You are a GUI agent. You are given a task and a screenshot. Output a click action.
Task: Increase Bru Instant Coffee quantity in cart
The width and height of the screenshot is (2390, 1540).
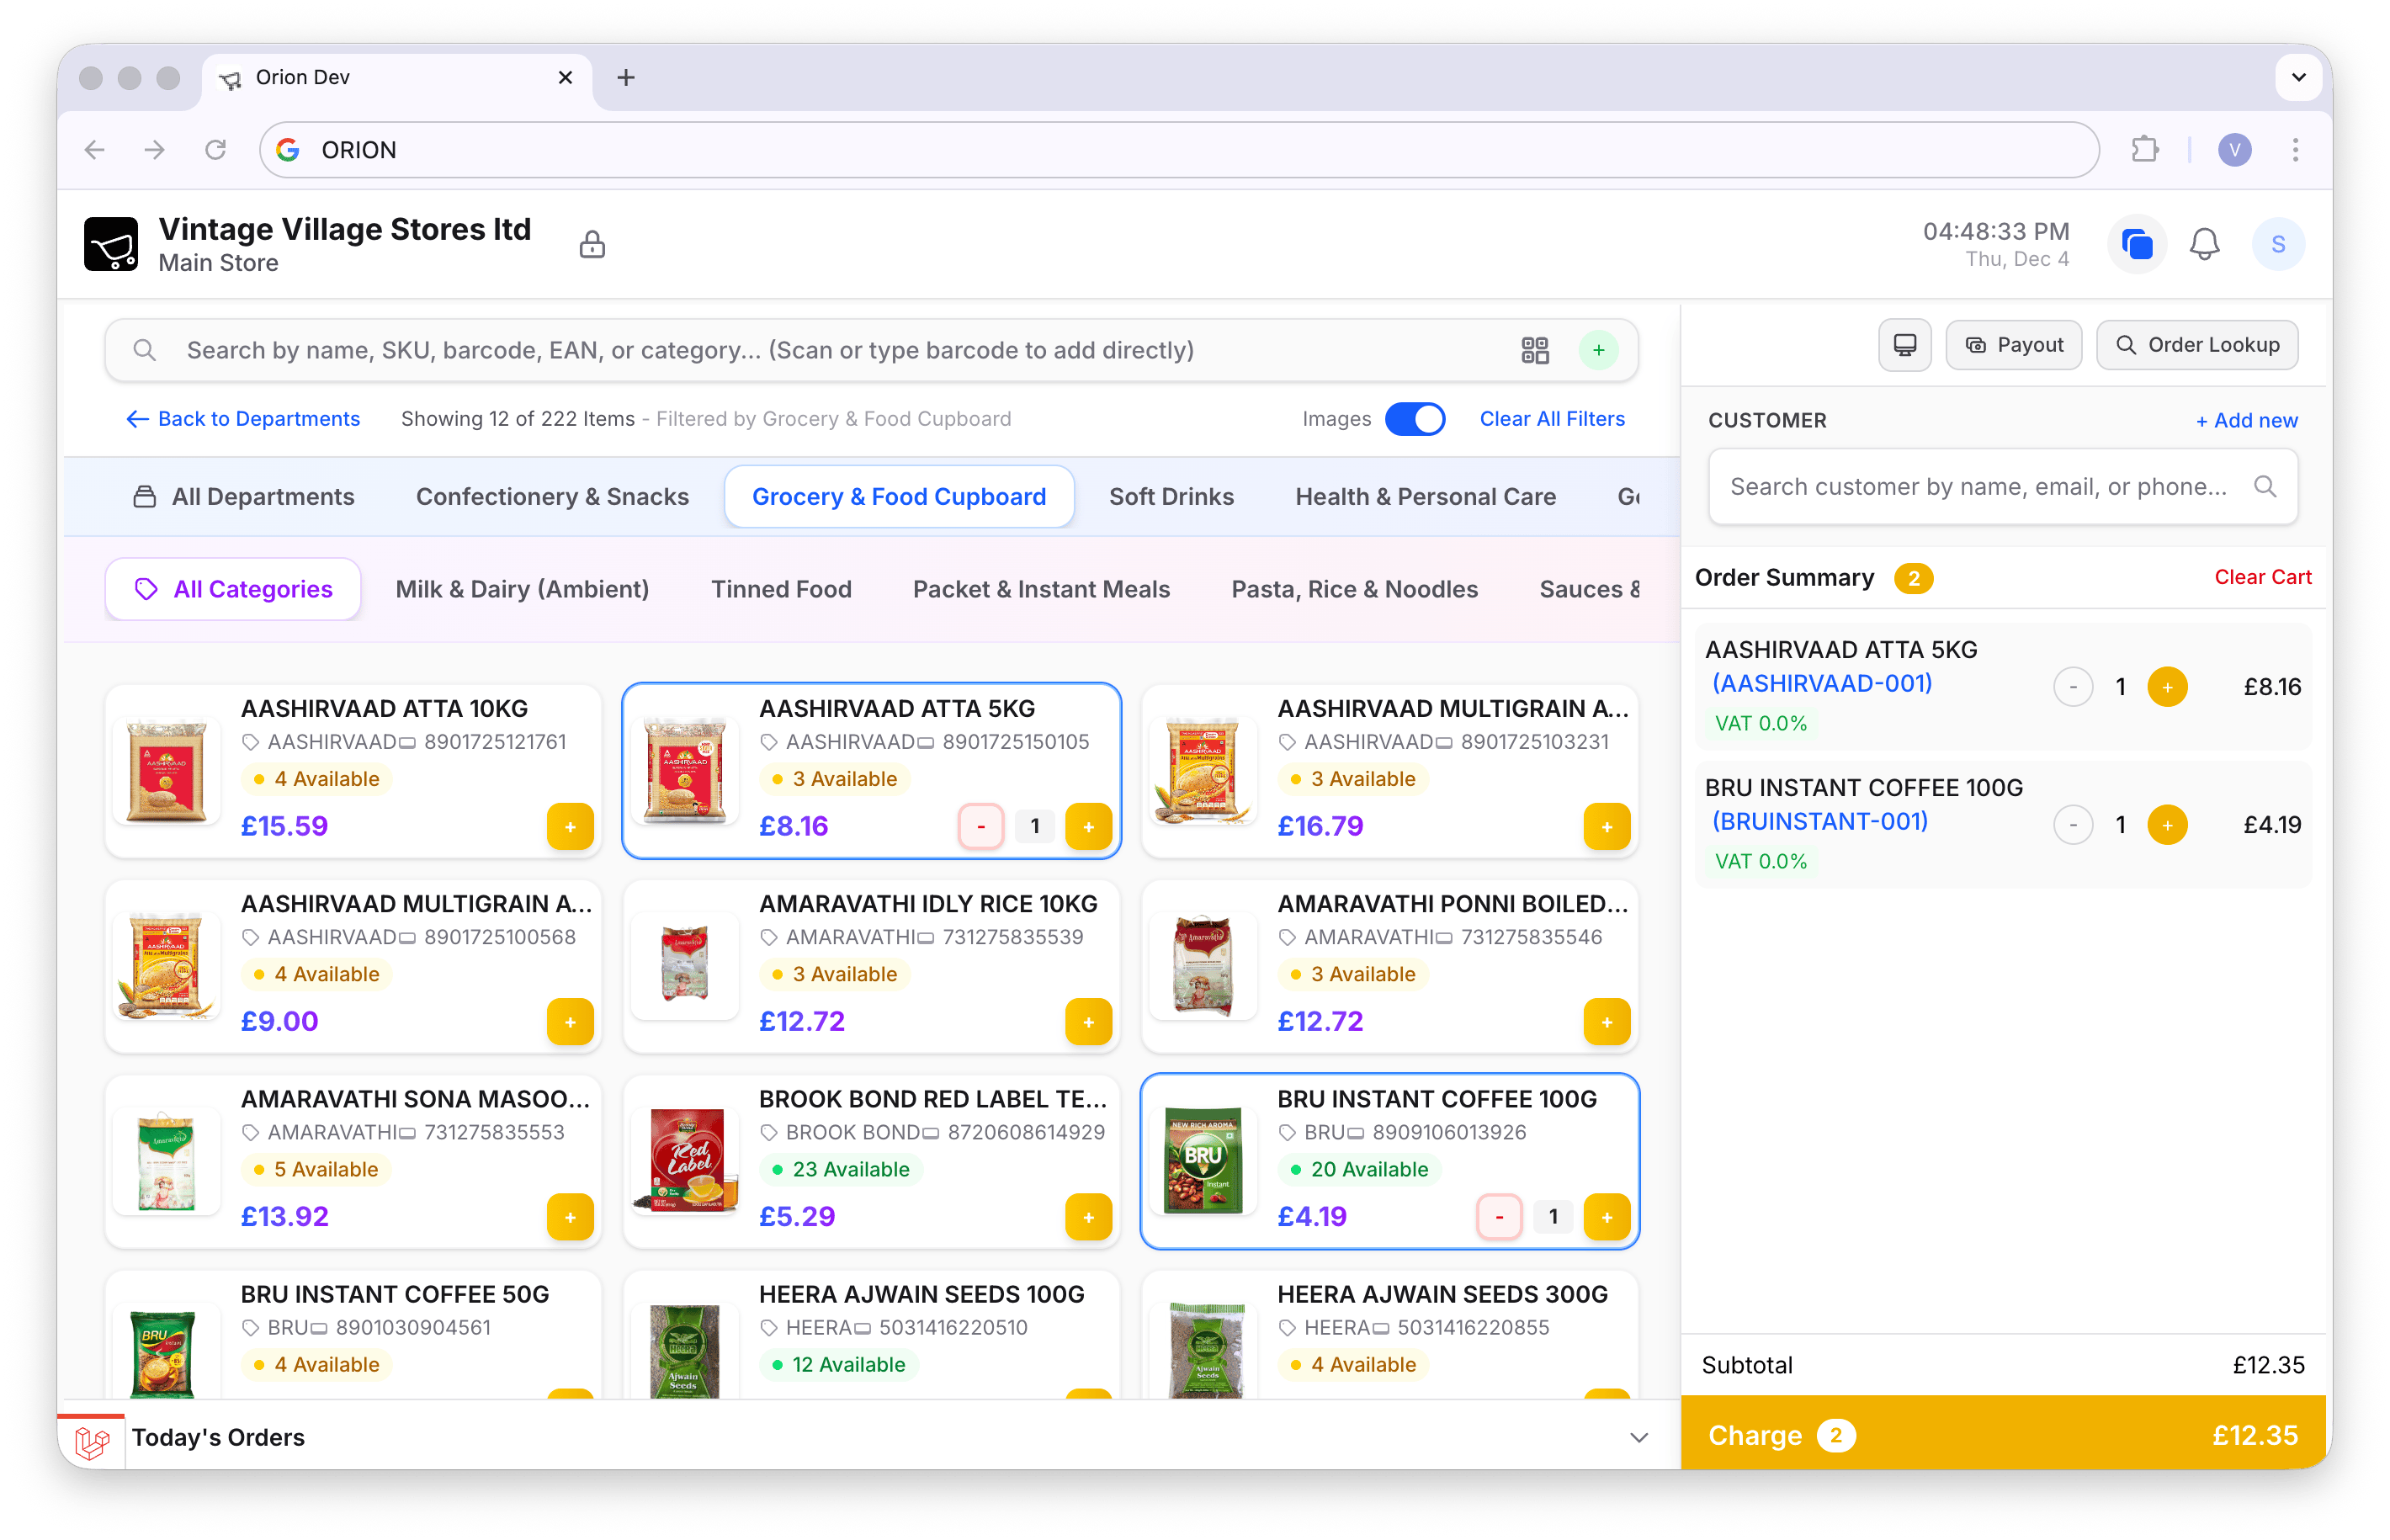coord(2166,825)
